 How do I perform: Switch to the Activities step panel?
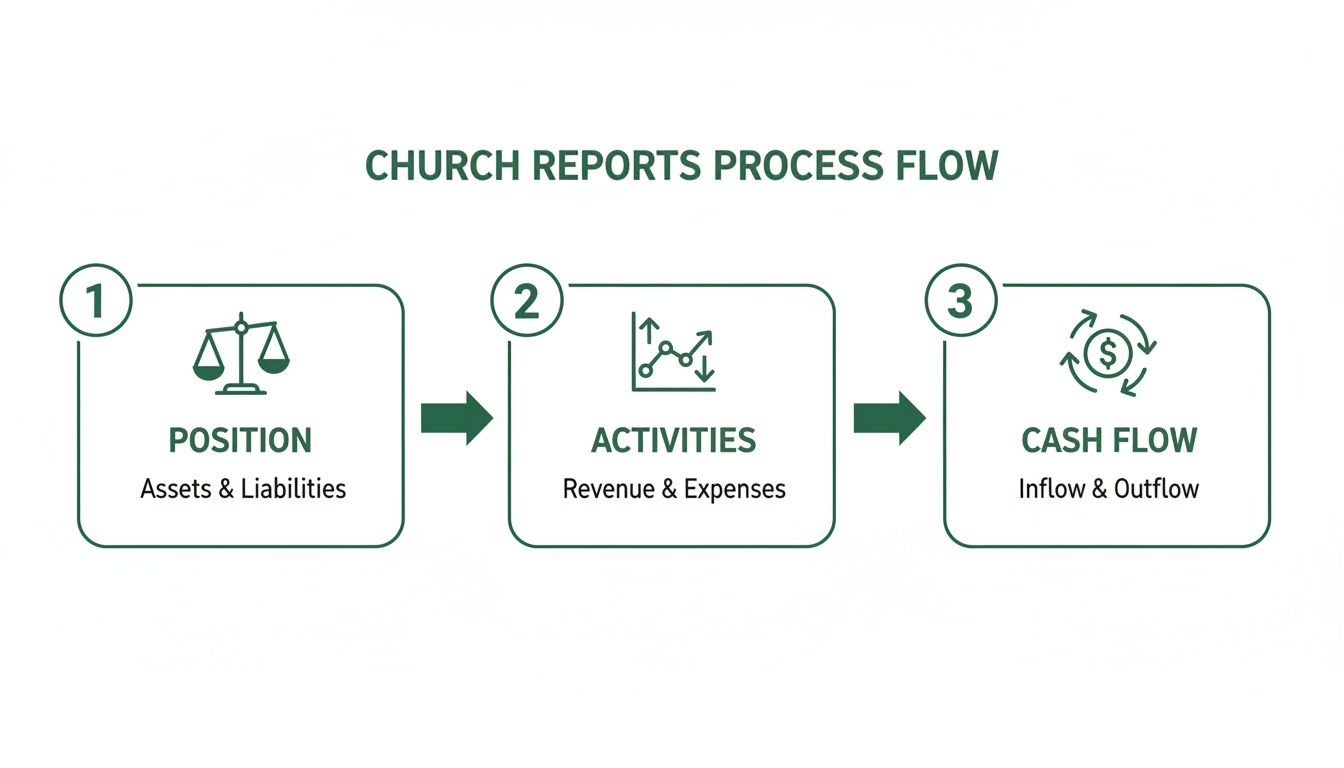[672, 414]
